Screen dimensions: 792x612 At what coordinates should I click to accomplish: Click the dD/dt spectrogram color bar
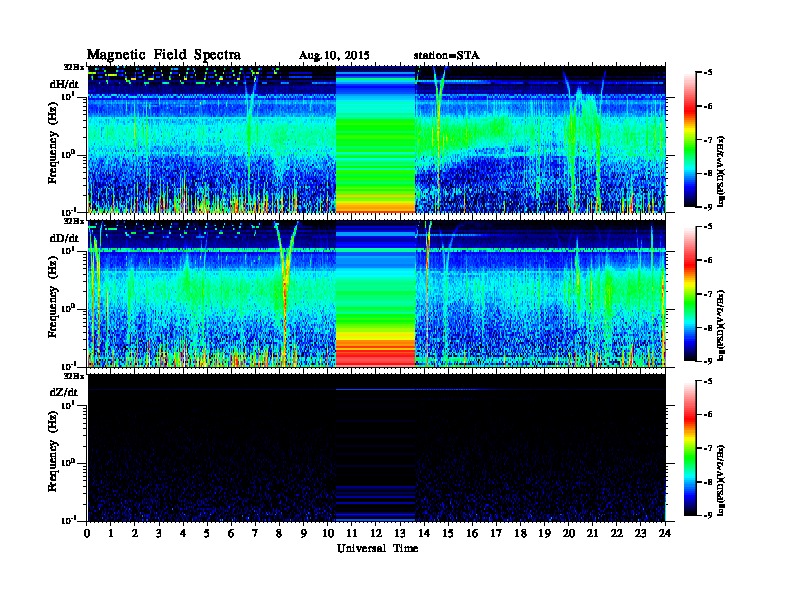(x=690, y=293)
